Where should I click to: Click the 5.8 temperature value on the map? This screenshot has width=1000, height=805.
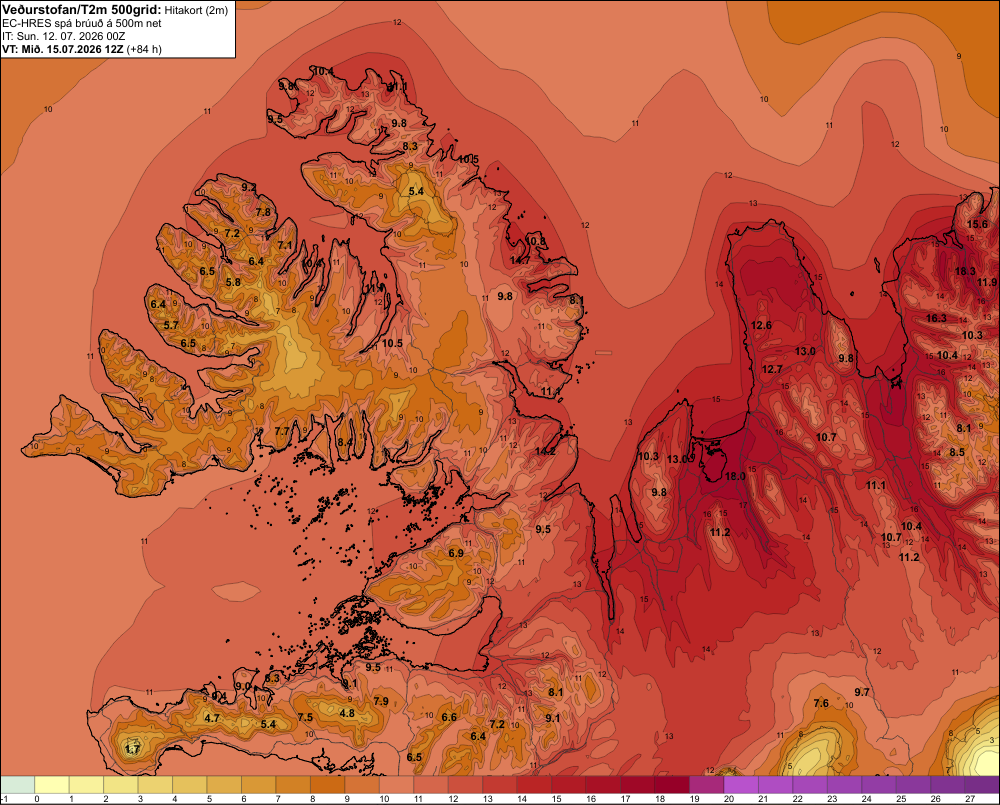(x=233, y=282)
